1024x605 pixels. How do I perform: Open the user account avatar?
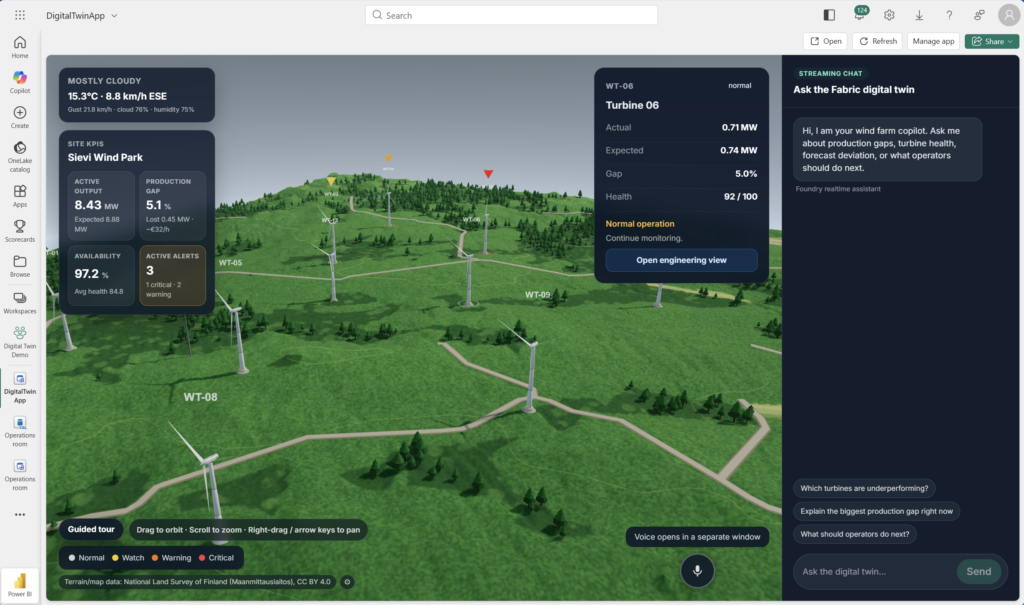1009,15
